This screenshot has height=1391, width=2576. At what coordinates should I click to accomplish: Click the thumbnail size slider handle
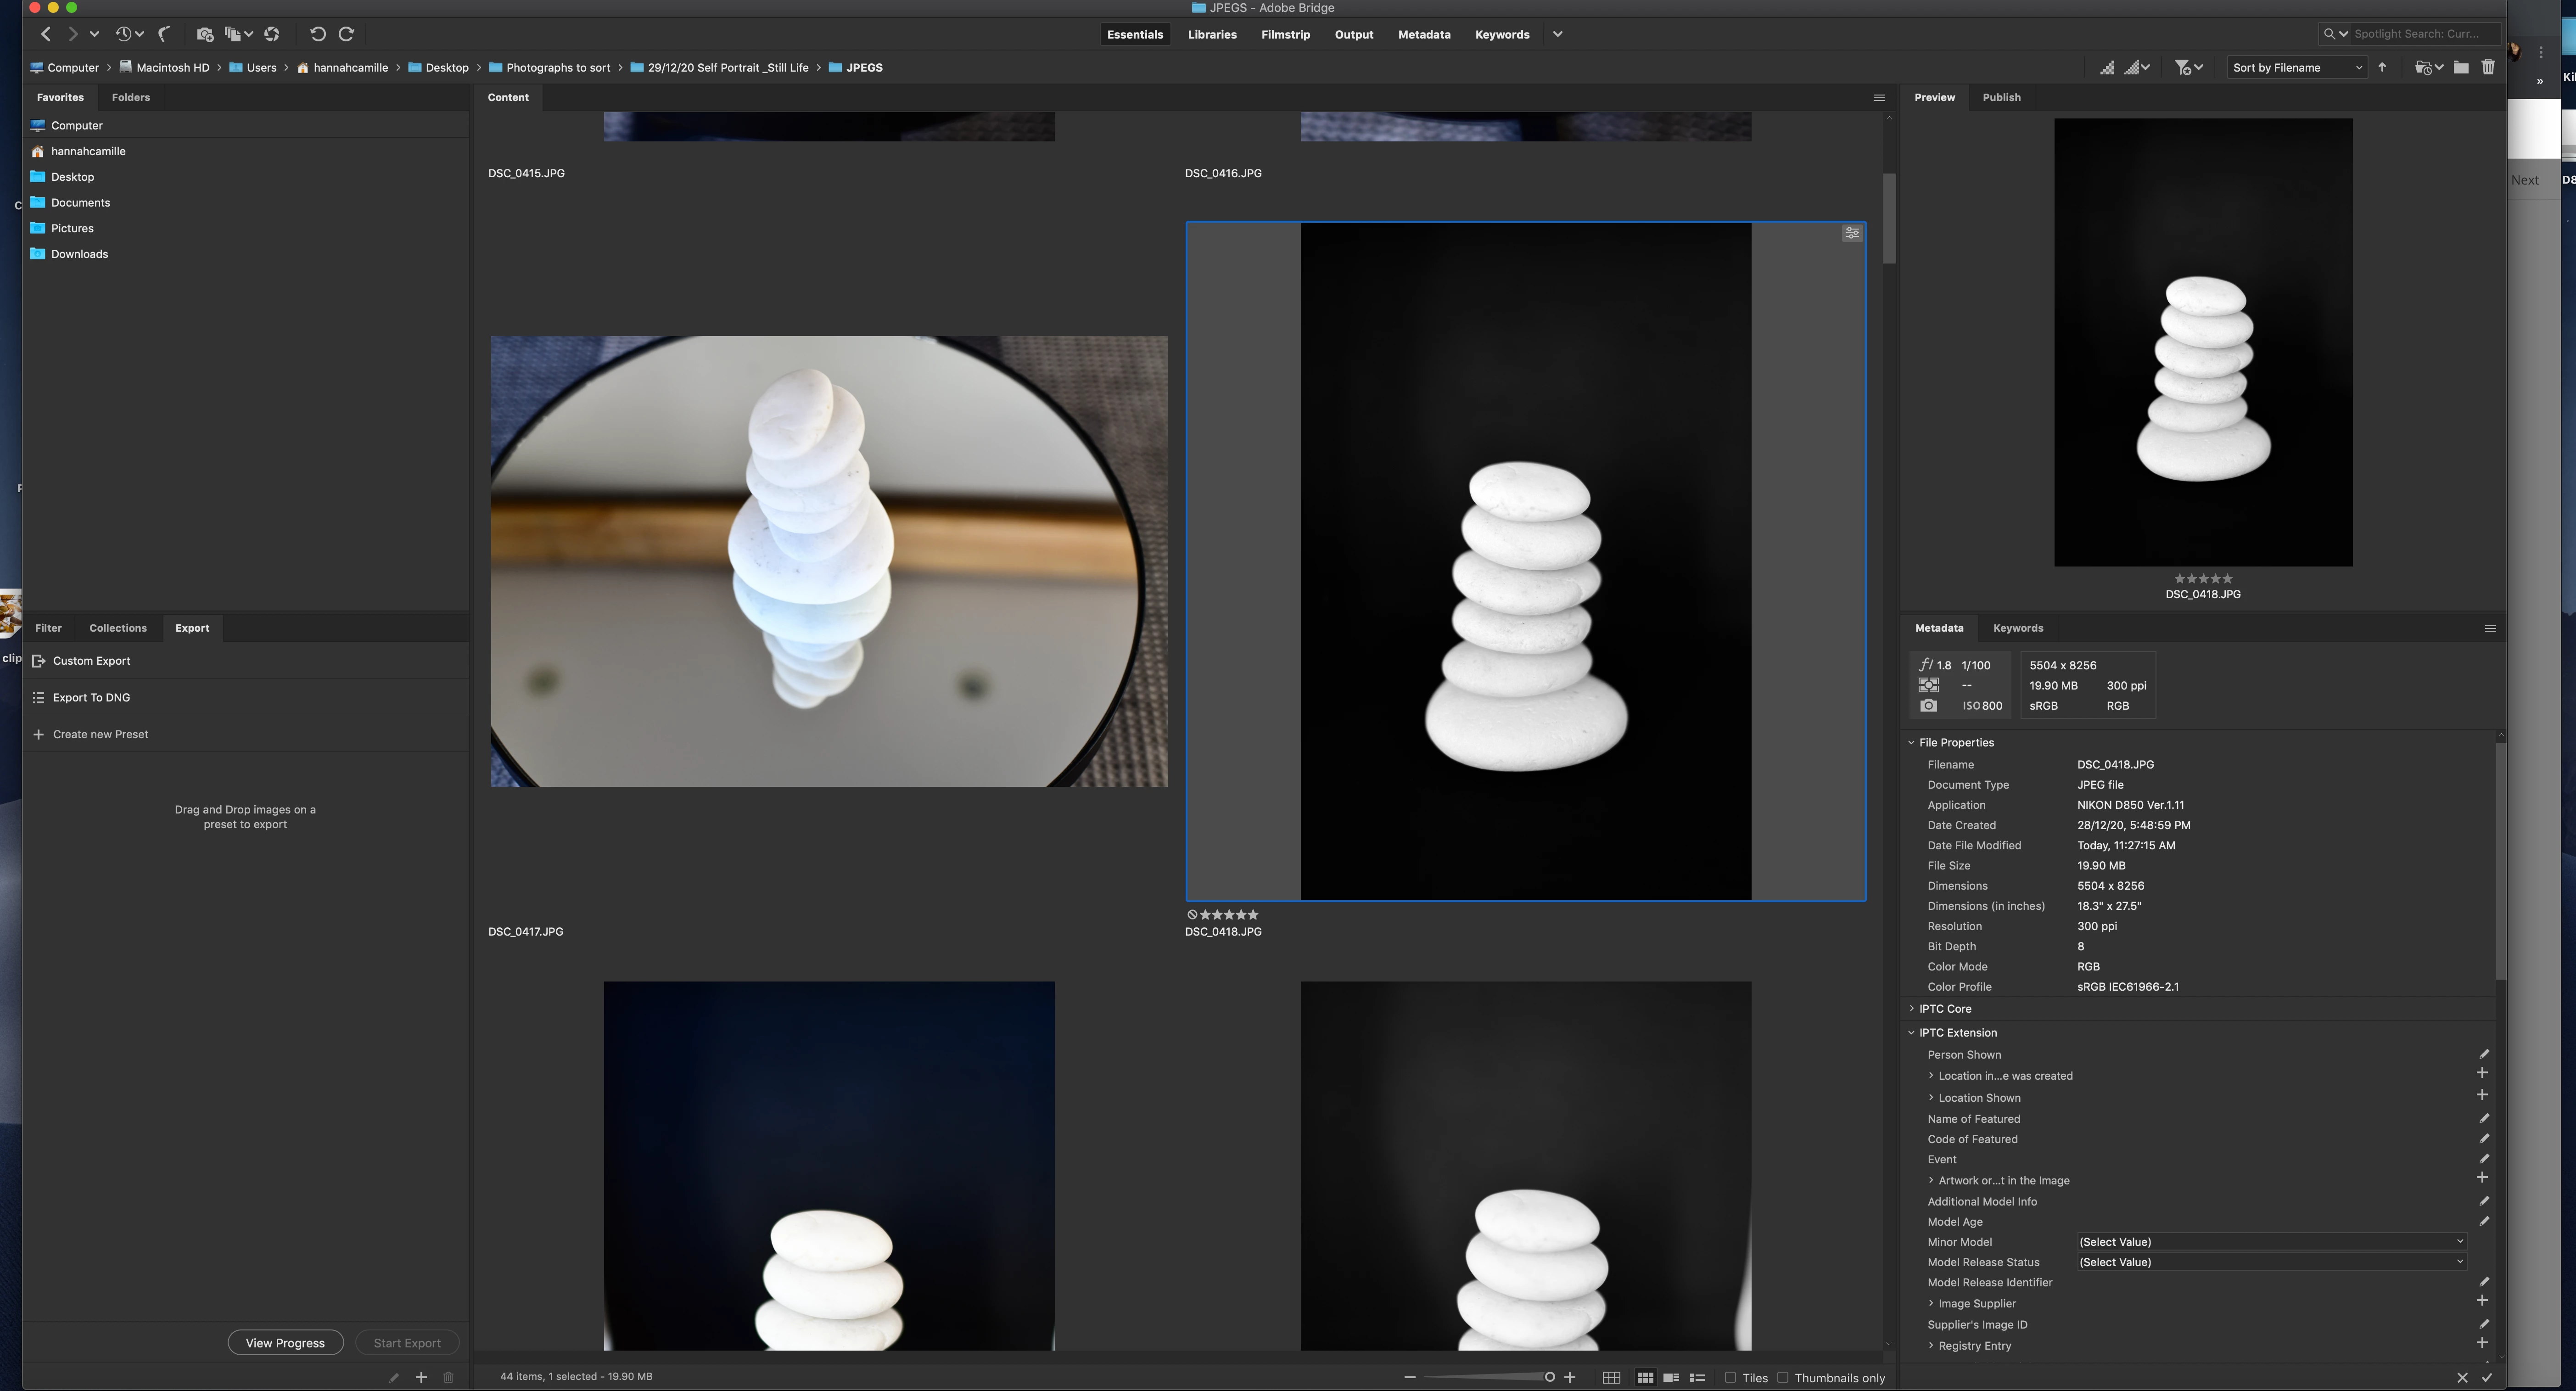pyautogui.click(x=1549, y=1377)
